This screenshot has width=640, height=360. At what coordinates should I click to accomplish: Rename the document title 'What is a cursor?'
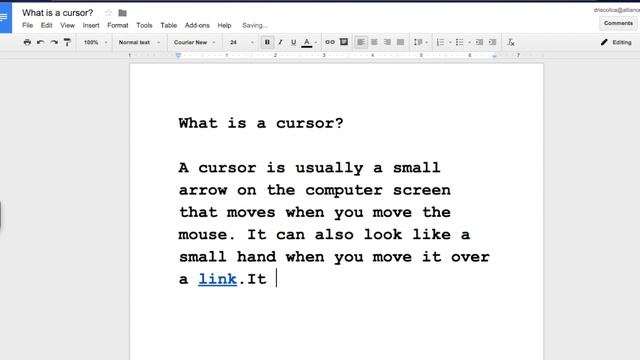coord(58,13)
